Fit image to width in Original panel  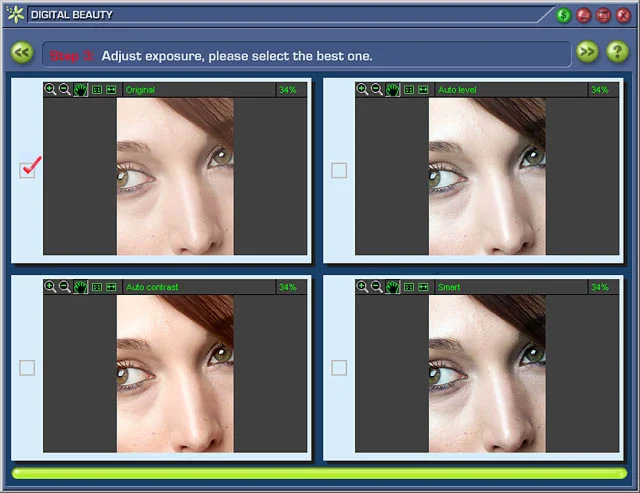[x=111, y=90]
